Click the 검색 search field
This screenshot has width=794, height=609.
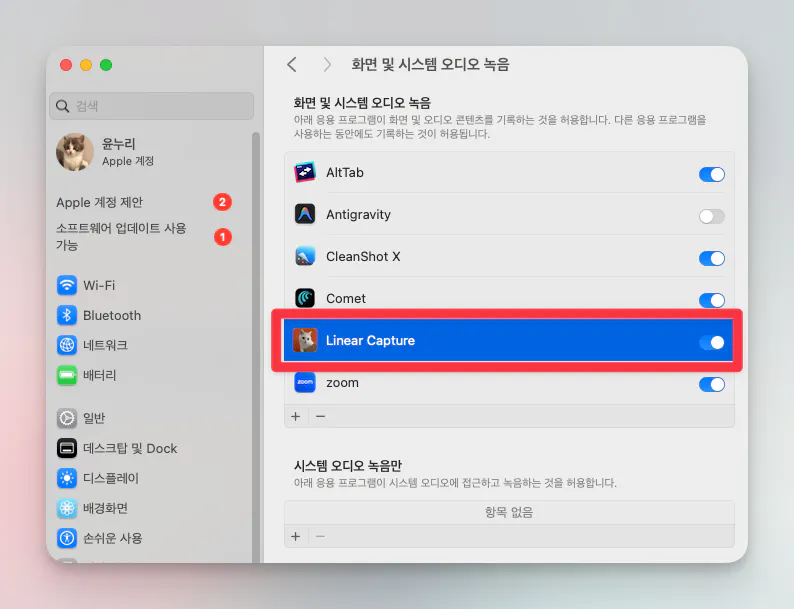pyautogui.click(x=151, y=106)
